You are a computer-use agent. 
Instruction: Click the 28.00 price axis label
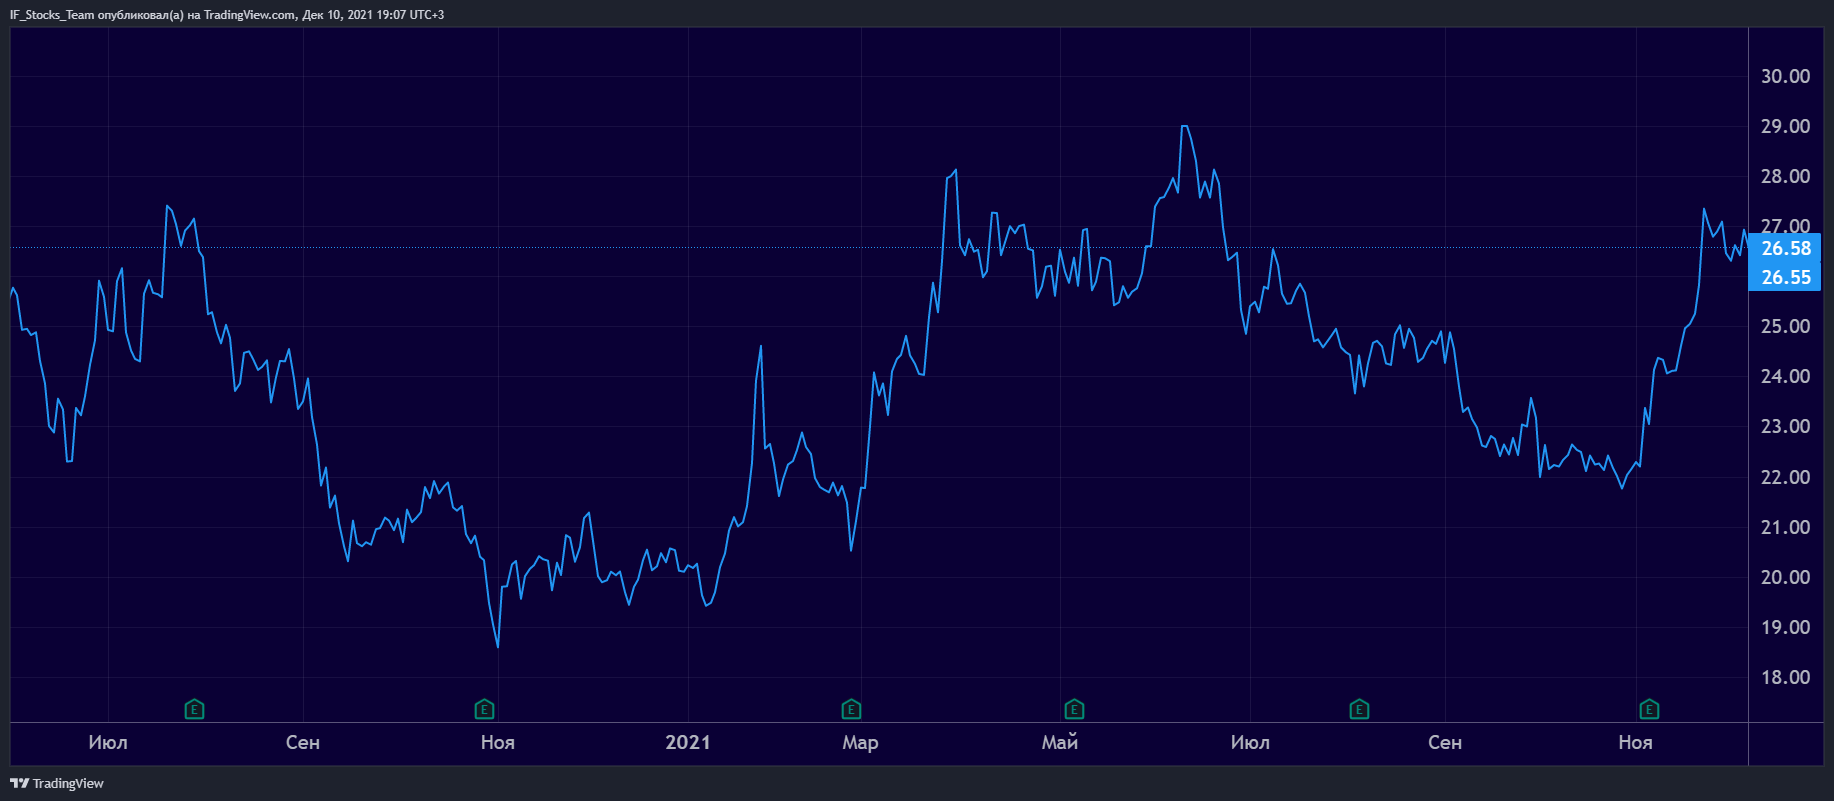[1785, 176]
